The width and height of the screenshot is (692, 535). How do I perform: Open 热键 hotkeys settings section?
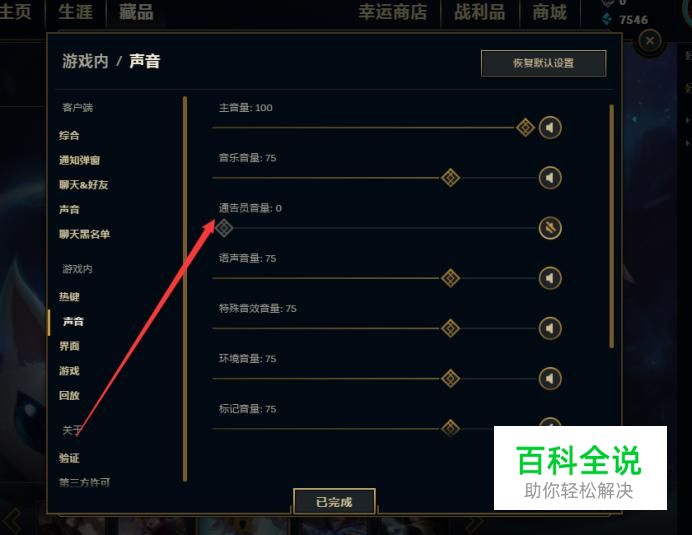pos(69,297)
